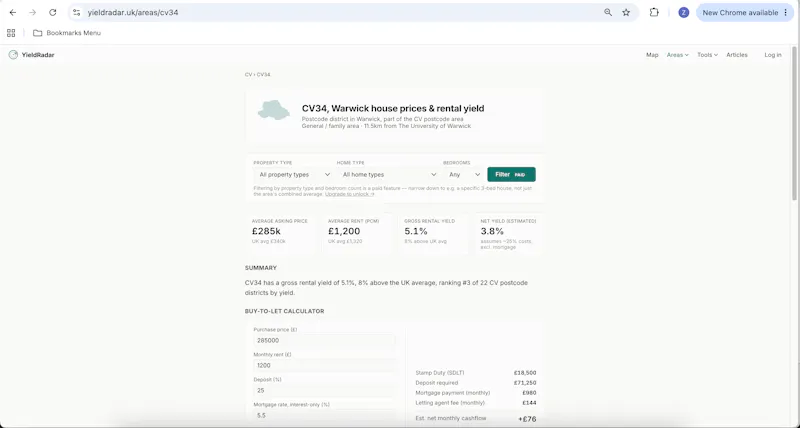Open the Bookmarks Menu folder
The height and width of the screenshot is (428, 800).
point(67,33)
